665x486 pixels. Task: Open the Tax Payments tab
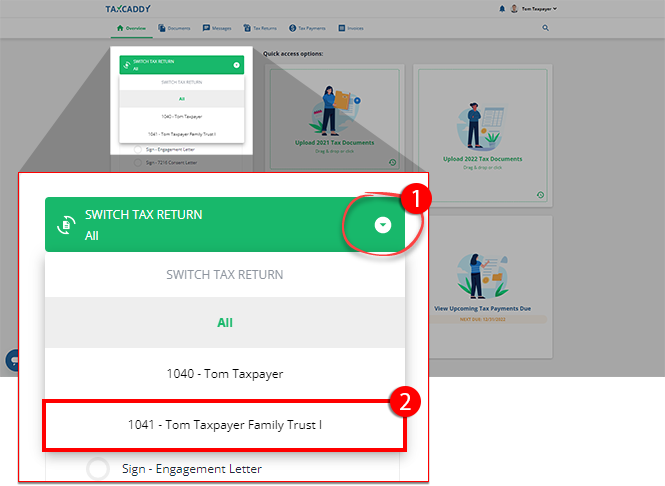point(307,28)
